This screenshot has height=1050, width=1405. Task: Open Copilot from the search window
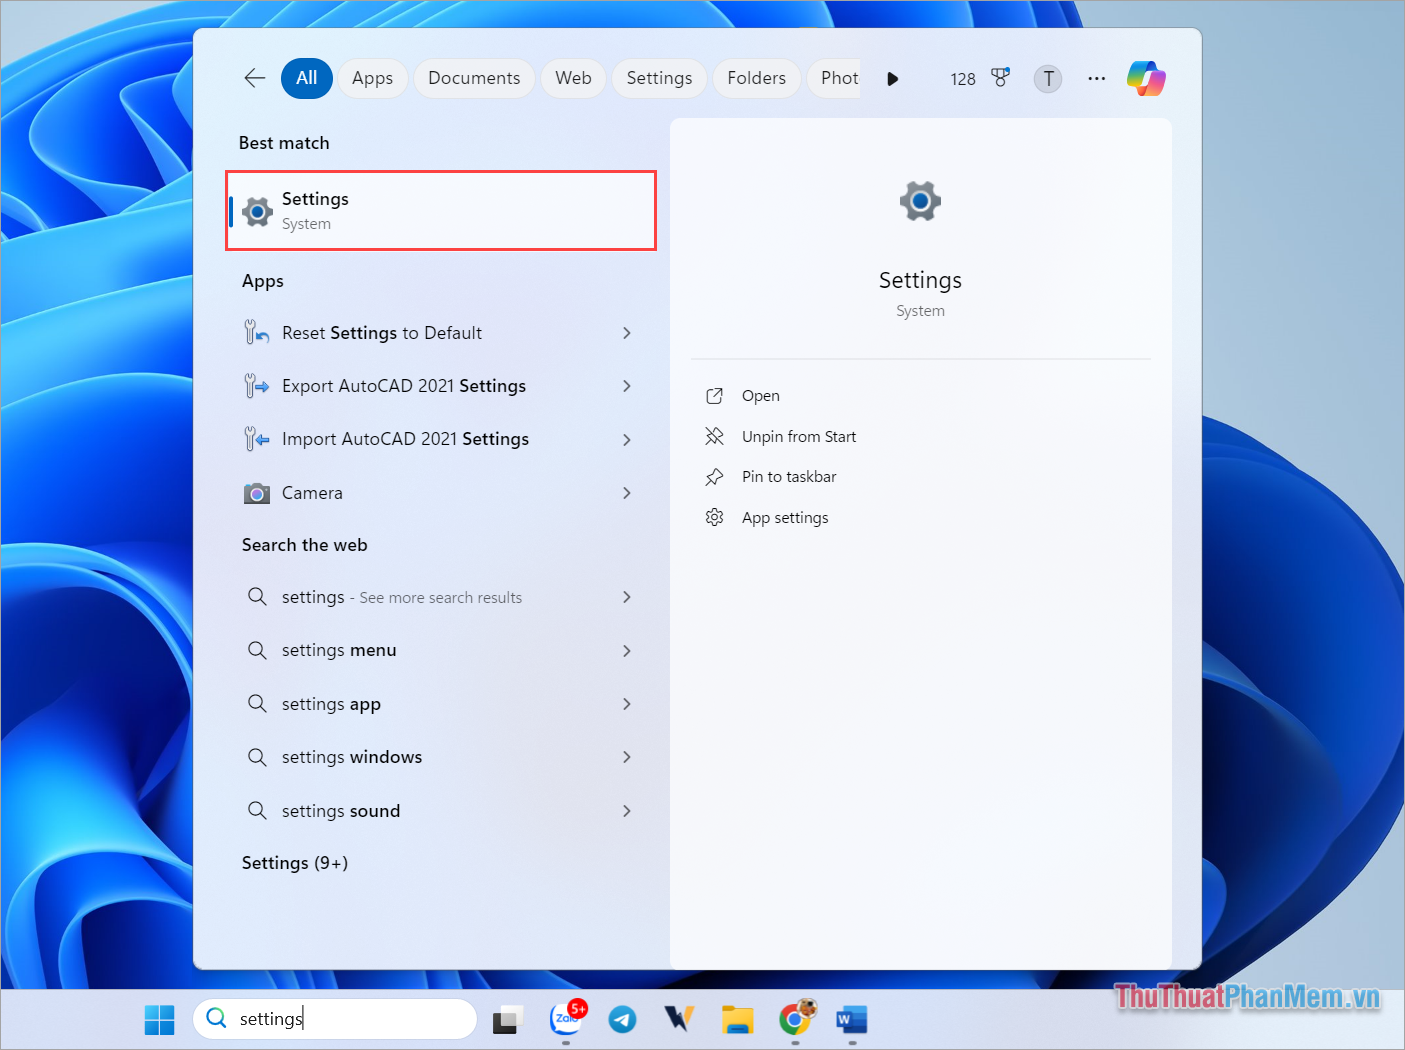[1145, 78]
